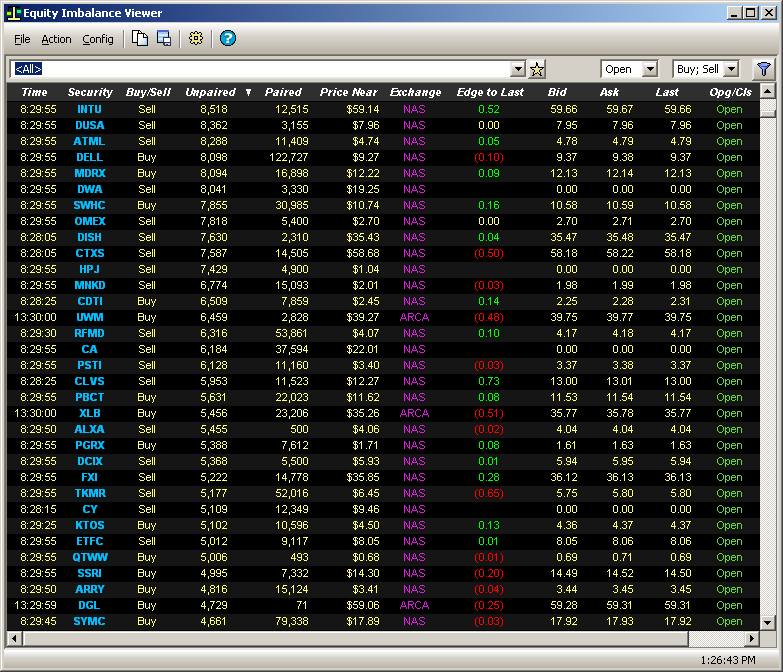This screenshot has width=783, height=672.
Task: Click the save windows toolbar icon
Action: click(x=164, y=38)
